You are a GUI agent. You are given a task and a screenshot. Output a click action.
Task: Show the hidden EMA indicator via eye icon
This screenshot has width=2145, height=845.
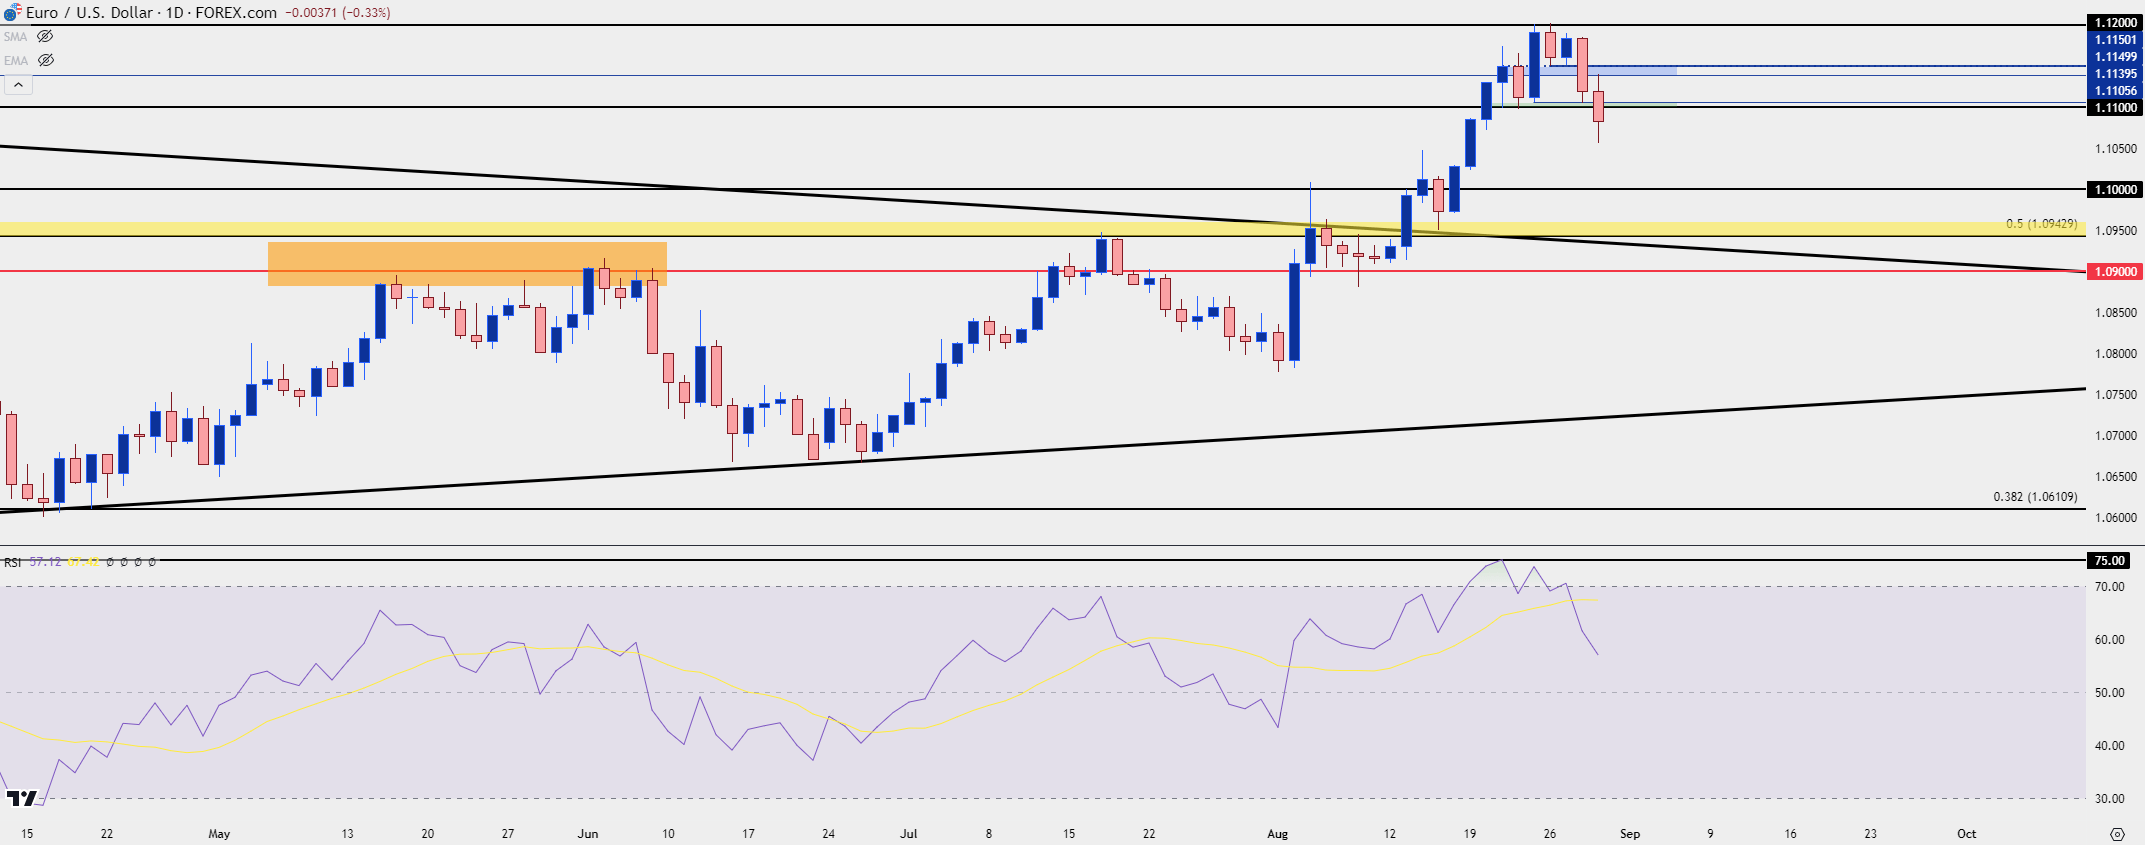pos(45,60)
